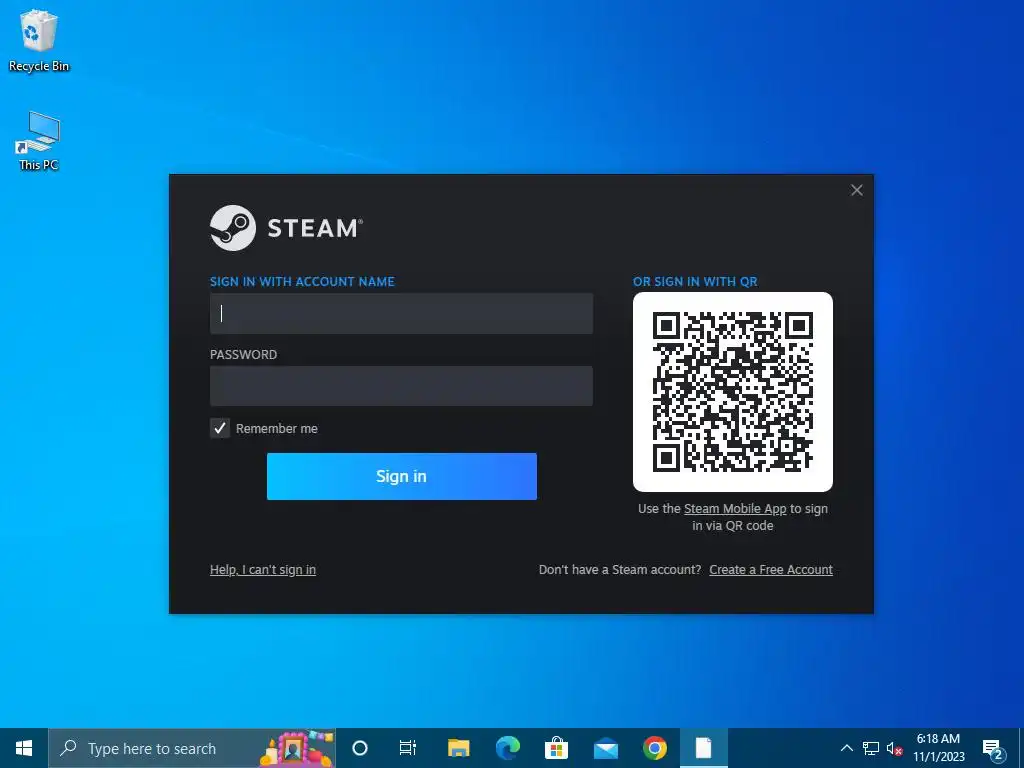Open the Recycle Bin desktop icon

pos(39,40)
